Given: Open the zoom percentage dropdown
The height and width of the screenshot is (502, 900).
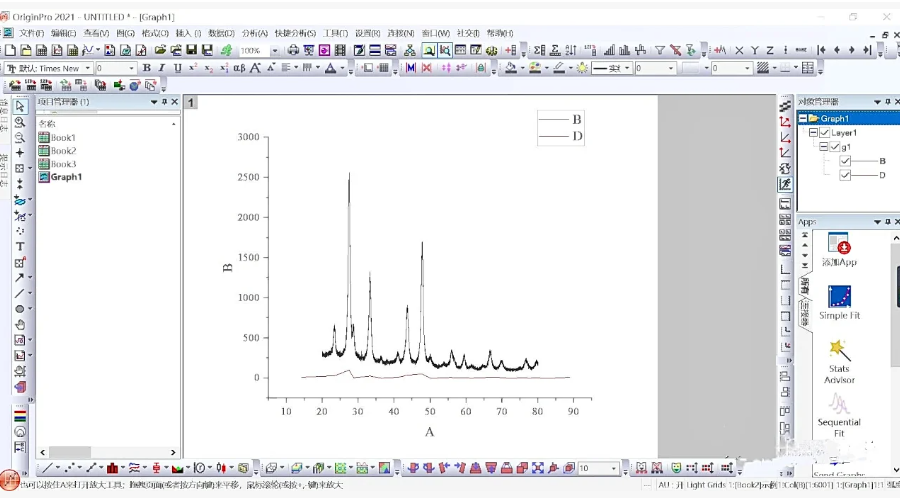Looking at the screenshot, I should [273, 50].
